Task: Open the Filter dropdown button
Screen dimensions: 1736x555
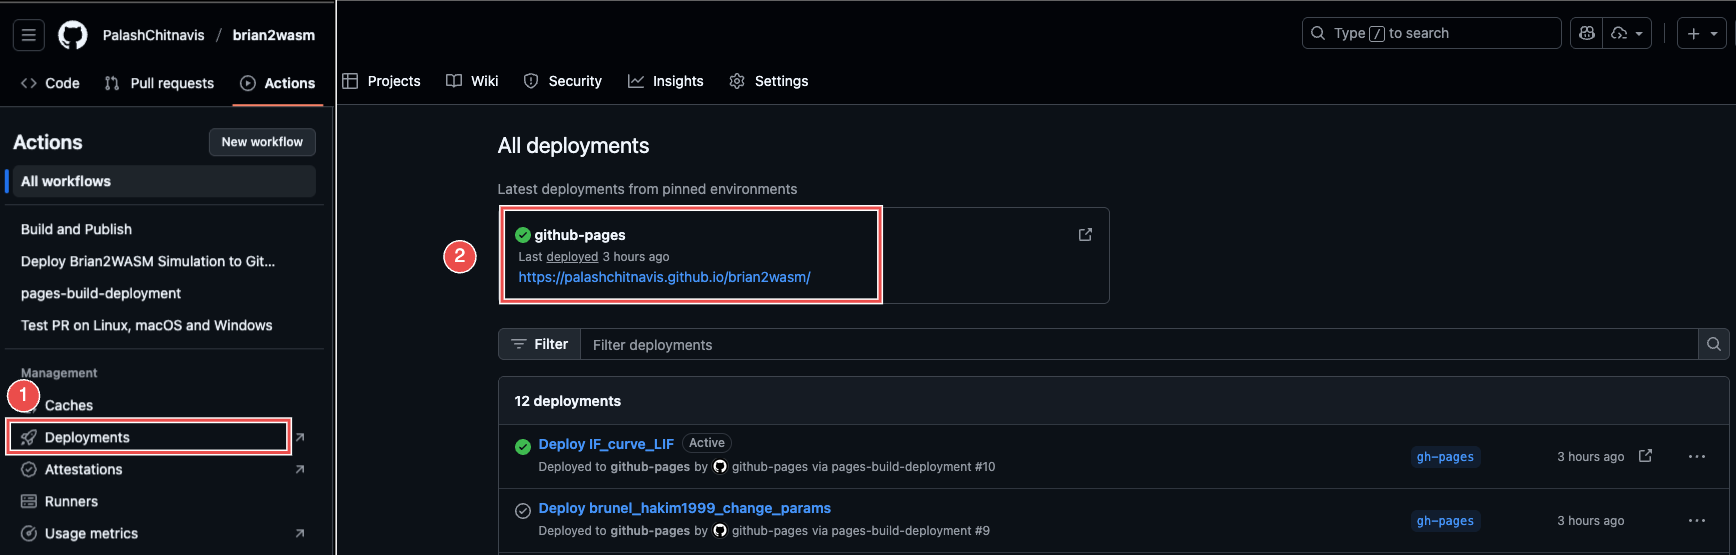Action: coord(539,344)
